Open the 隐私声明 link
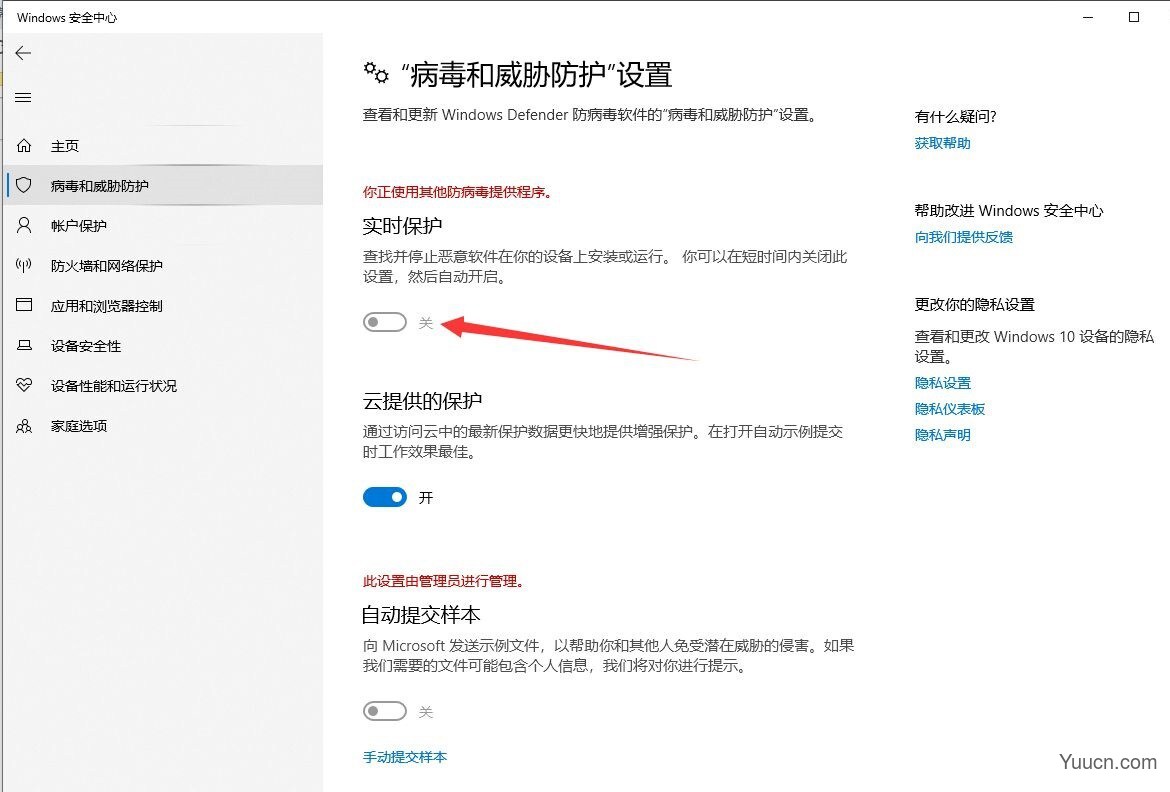This screenshot has height=792, width=1170. tap(942, 435)
